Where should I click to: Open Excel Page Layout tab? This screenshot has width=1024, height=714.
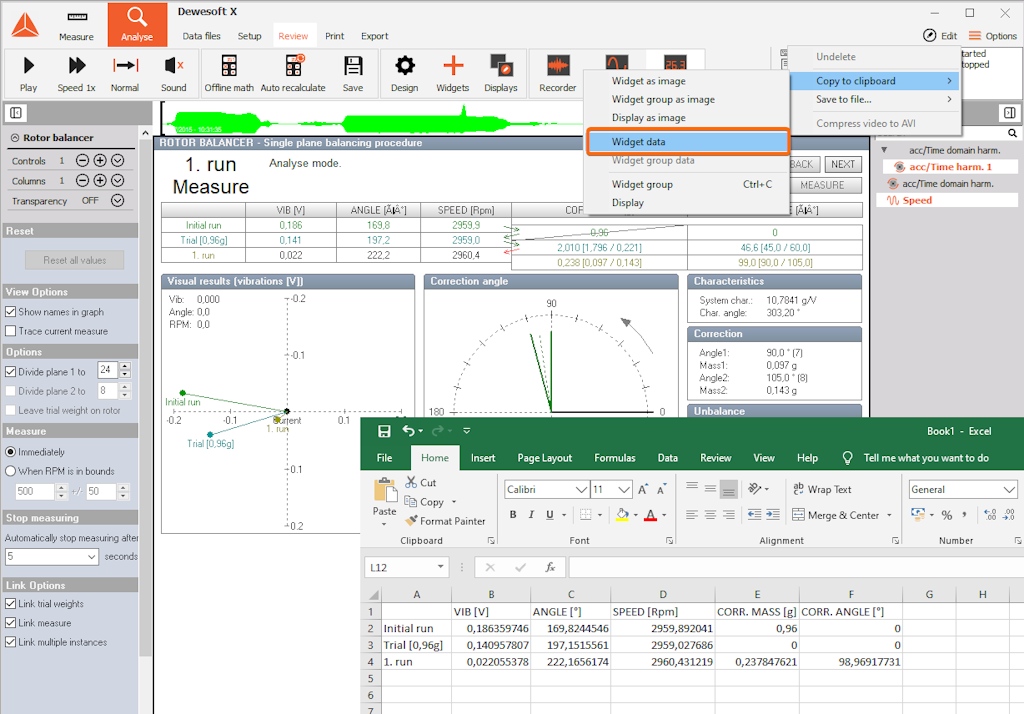click(544, 458)
